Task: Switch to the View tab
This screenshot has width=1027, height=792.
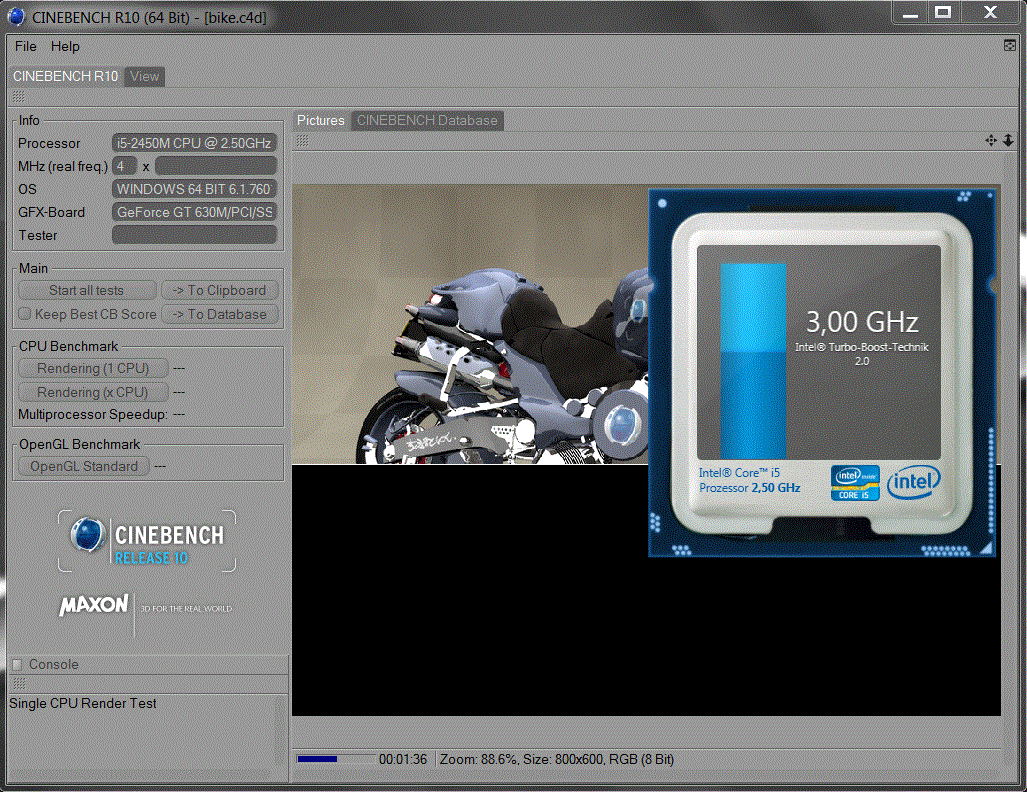Action: [144, 76]
